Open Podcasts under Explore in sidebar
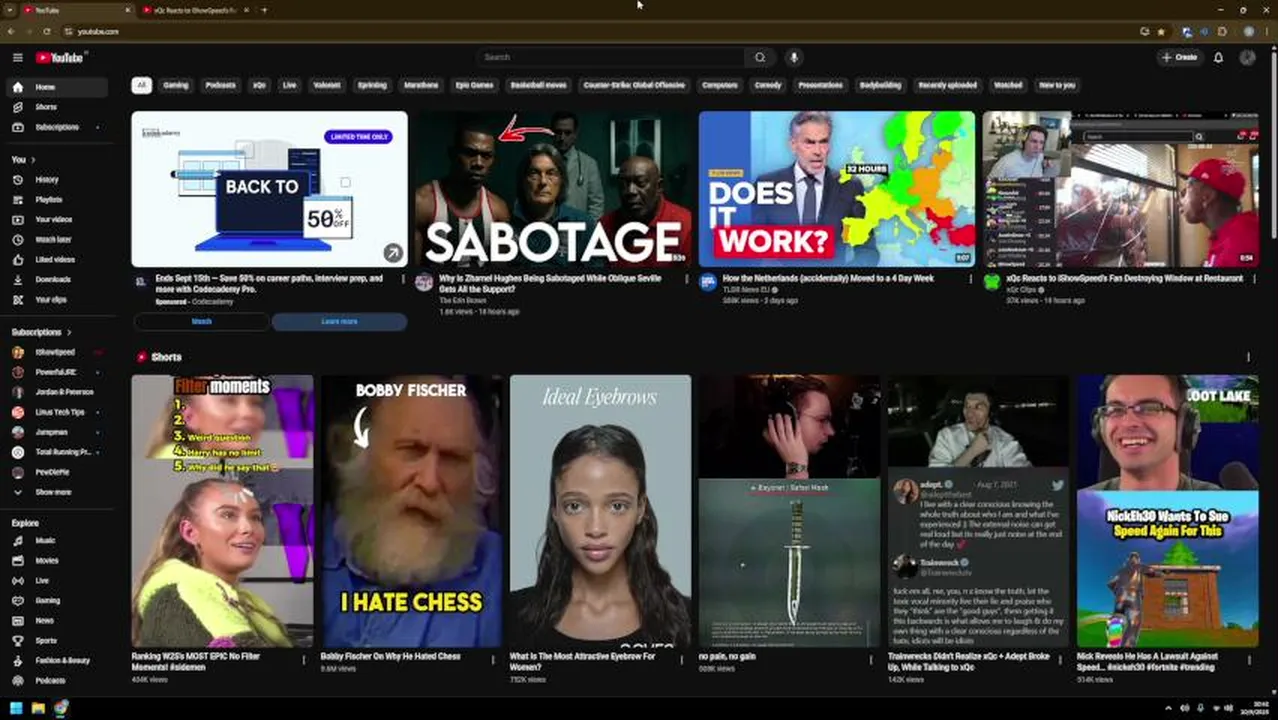 click(x=58, y=680)
